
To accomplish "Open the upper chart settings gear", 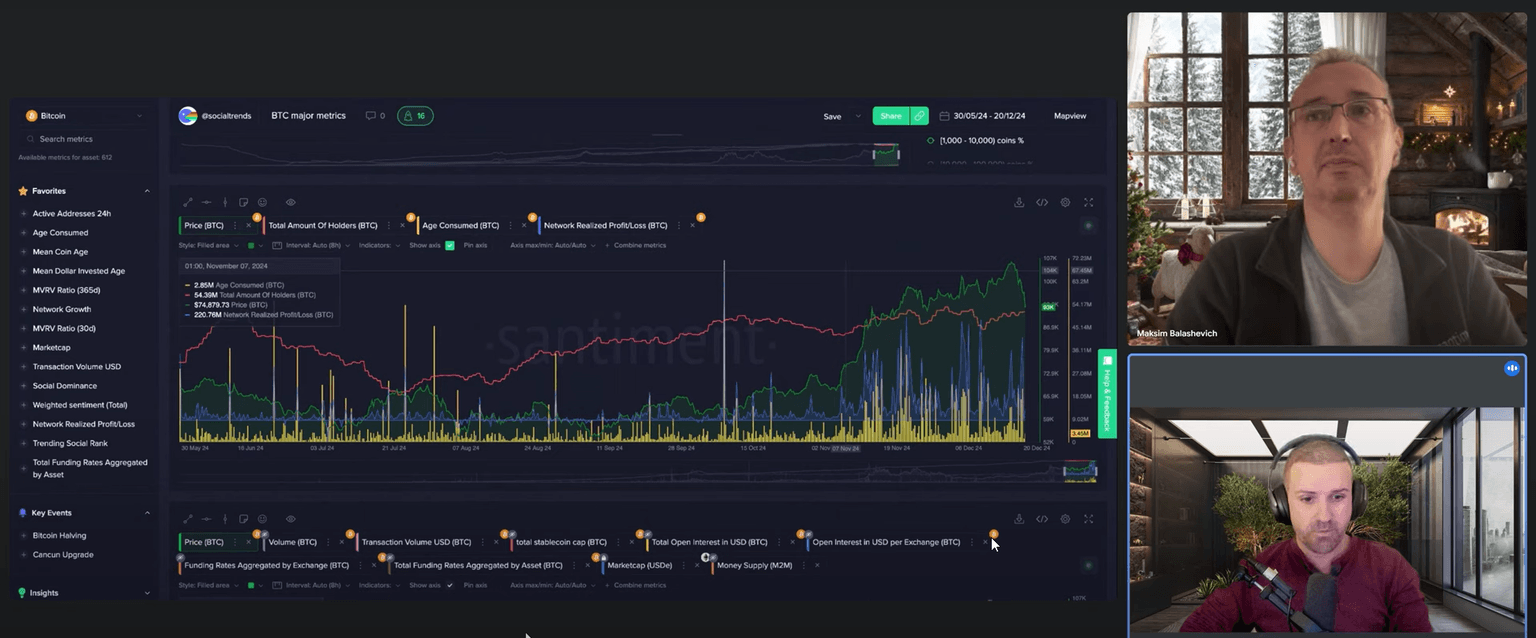I will coord(1065,202).
